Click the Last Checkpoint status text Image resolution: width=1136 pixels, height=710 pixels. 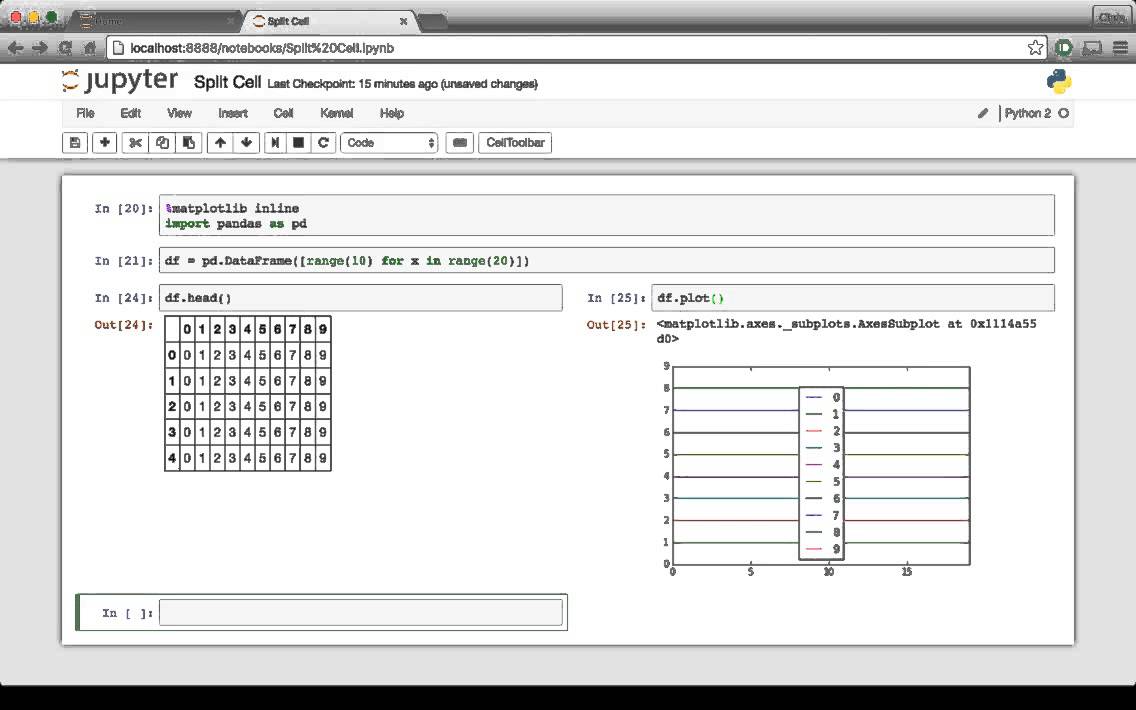click(402, 84)
